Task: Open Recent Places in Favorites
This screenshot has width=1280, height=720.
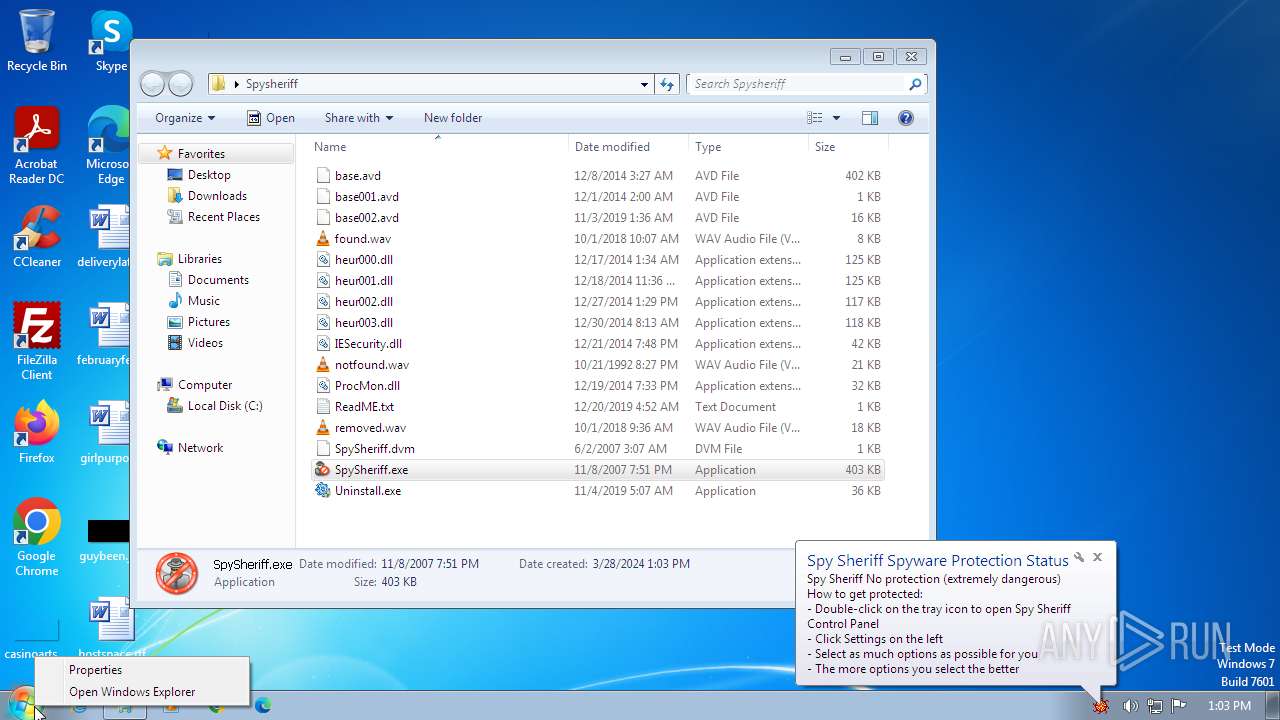Action: [224, 217]
